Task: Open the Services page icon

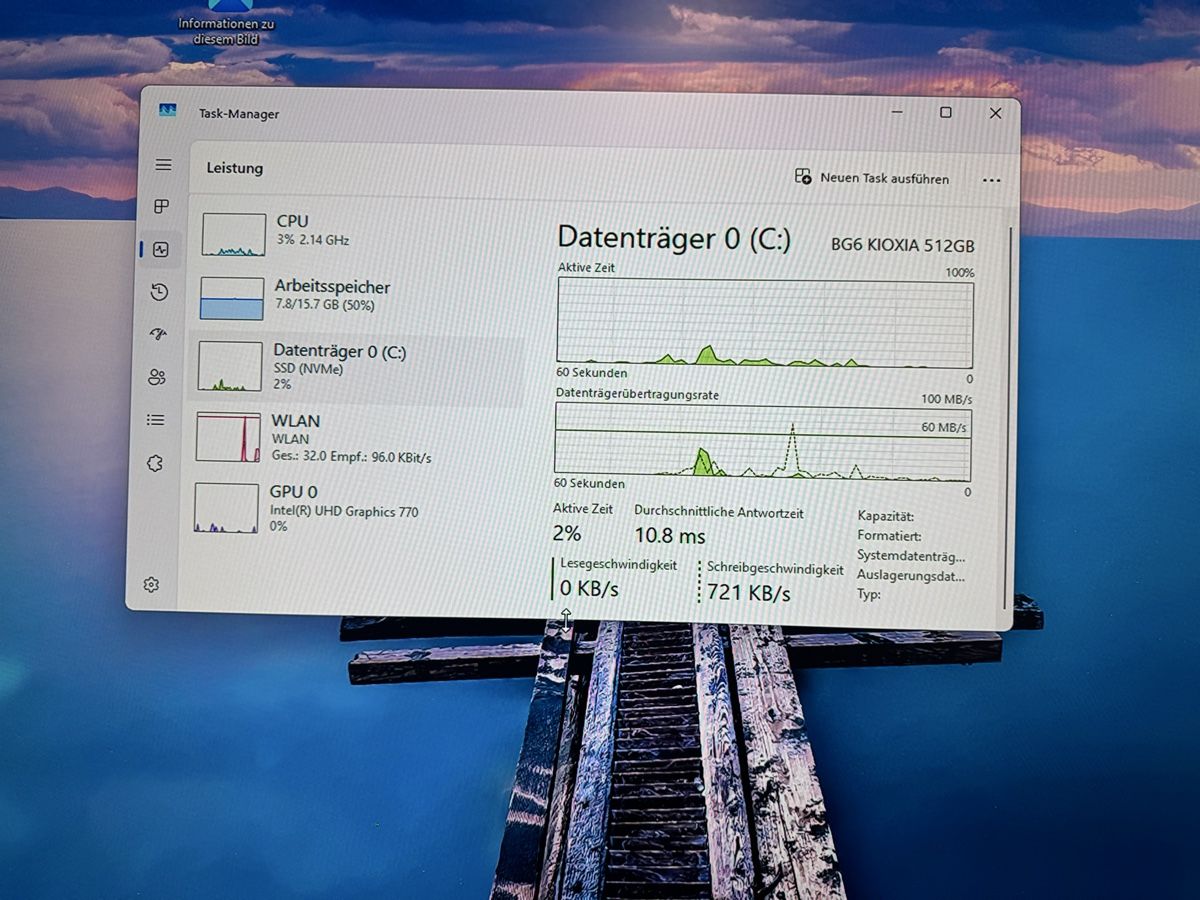Action: [x=154, y=463]
